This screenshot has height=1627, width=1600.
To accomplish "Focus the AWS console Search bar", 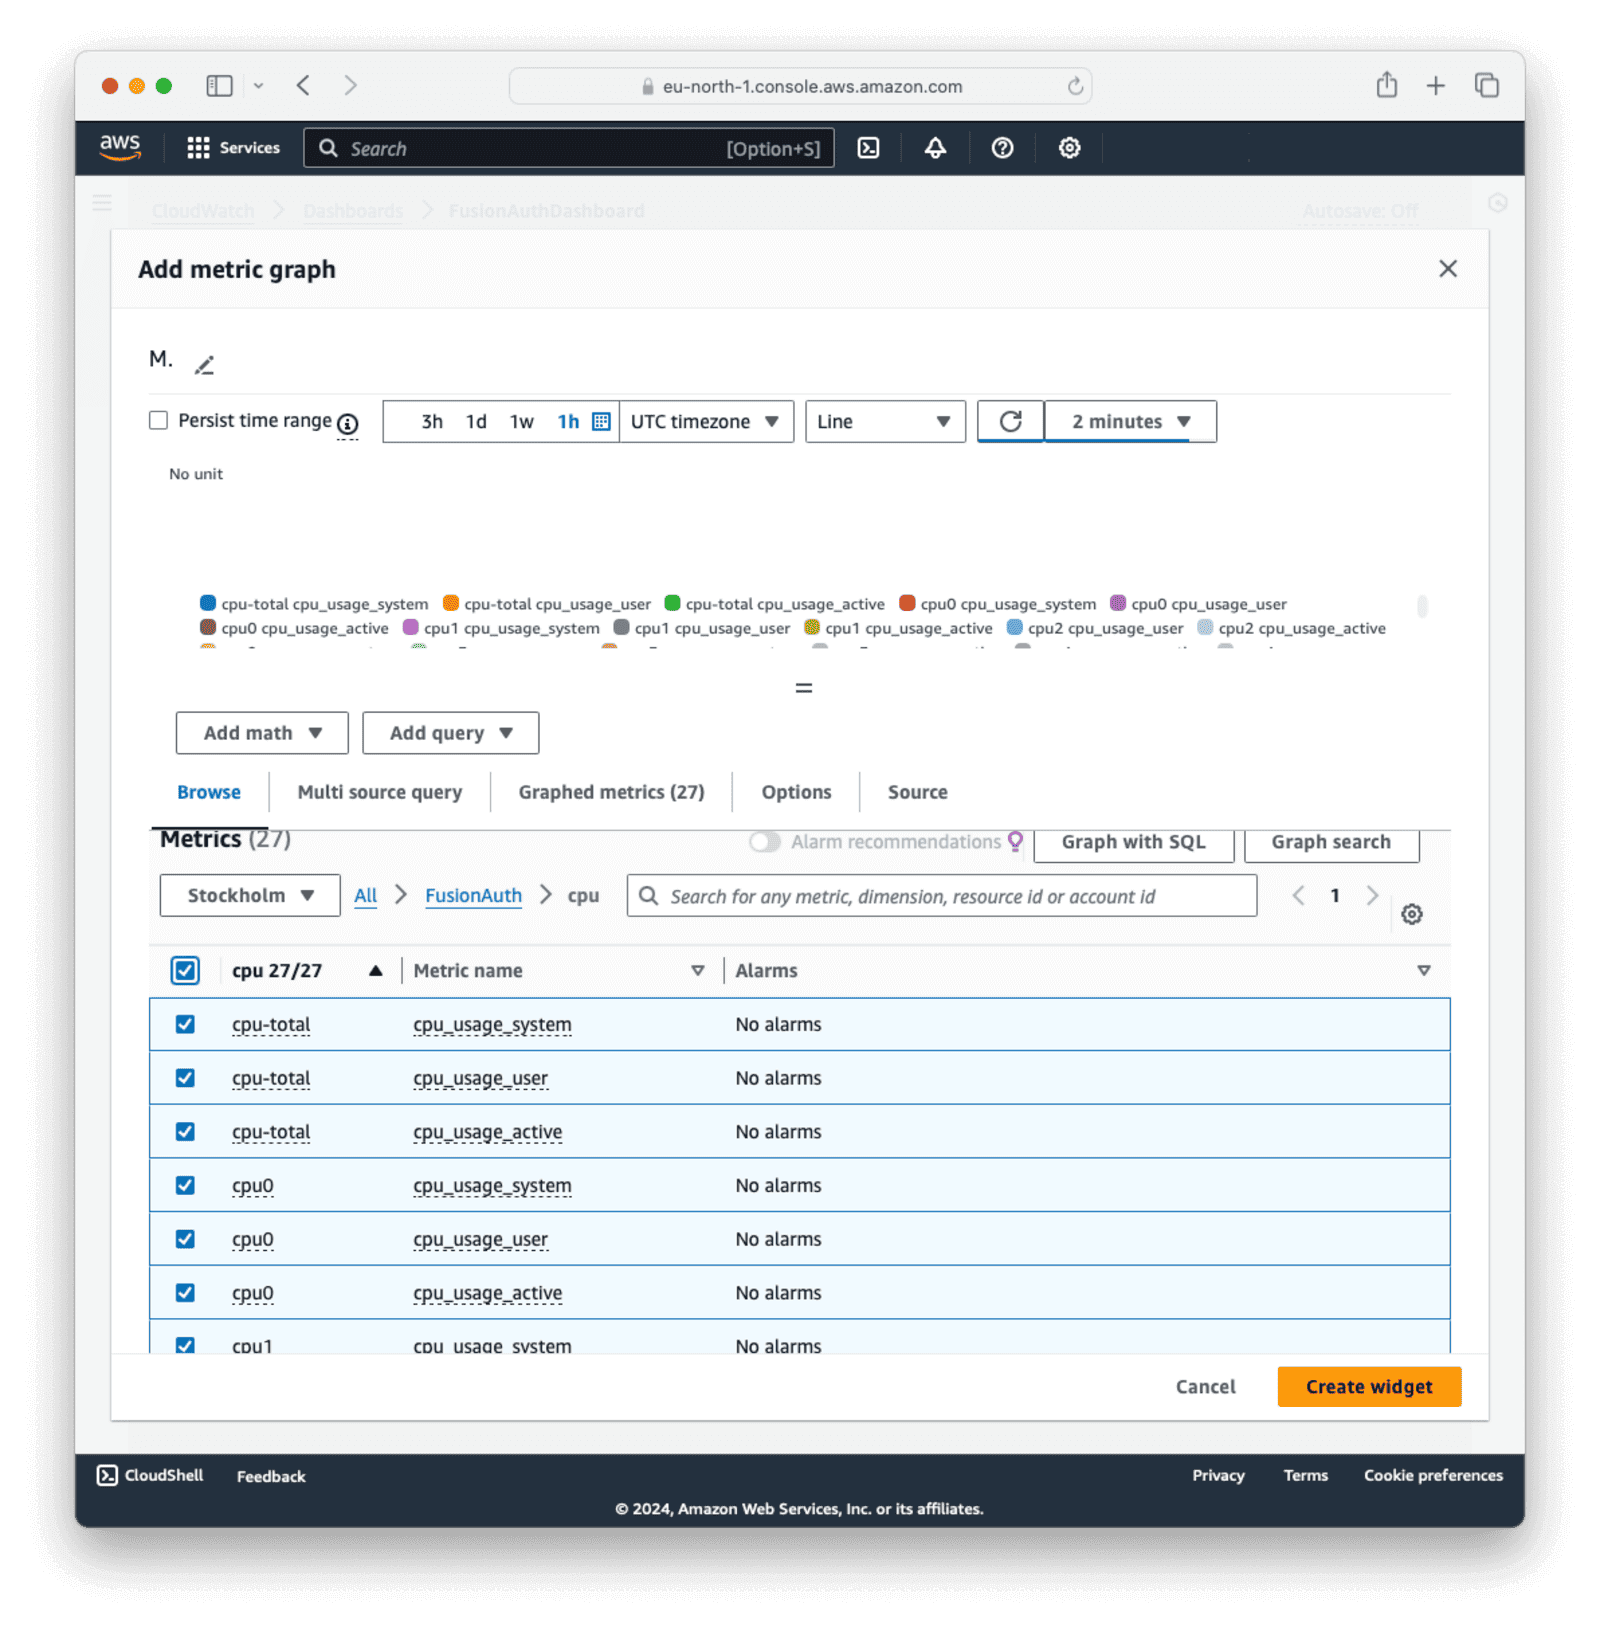I will (569, 148).
